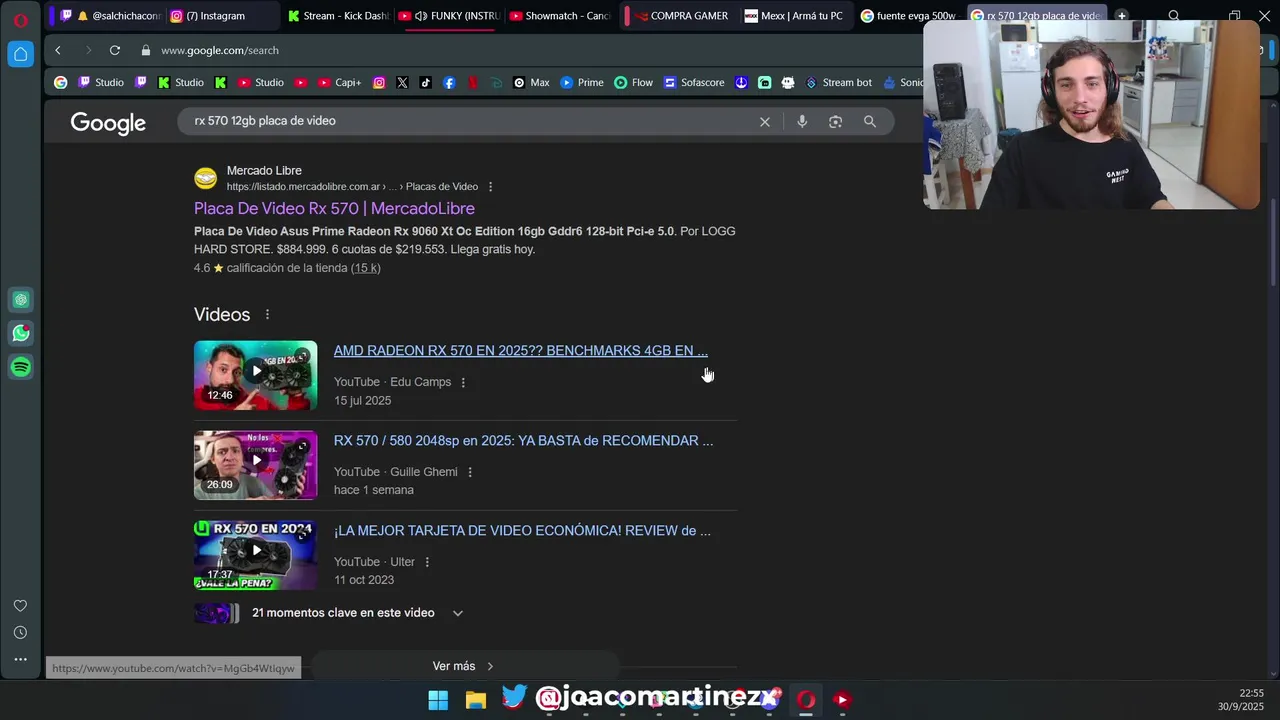Click the Google logo
The width and height of the screenshot is (1280, 720).
(x=108, y=123)
